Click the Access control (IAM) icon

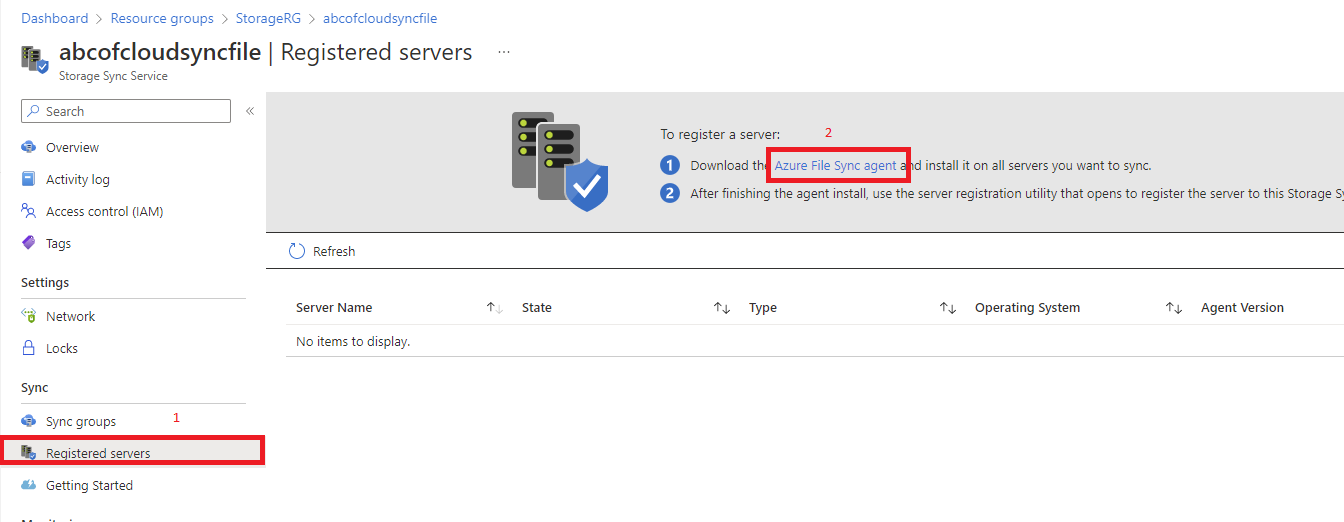coord(29,211)
